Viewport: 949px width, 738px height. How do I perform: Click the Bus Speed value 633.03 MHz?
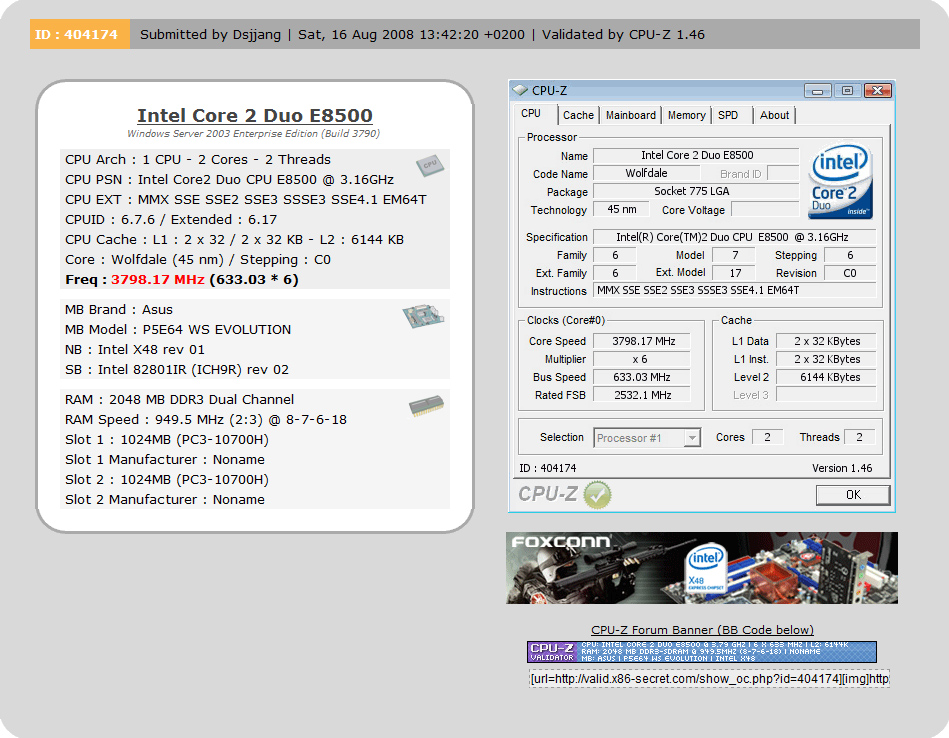pos(642,377)
